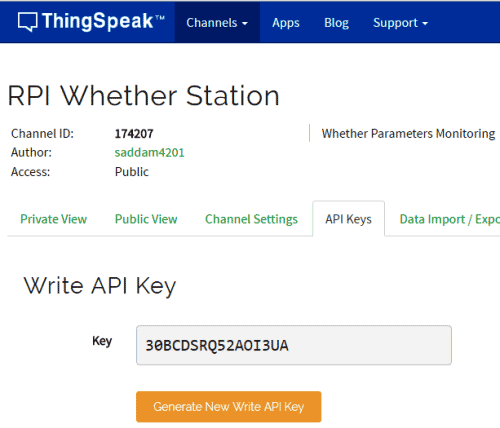Viewport: 500px width, 428px height.
Task: Switch to the Public View tab
Action: tap(146, 219)
